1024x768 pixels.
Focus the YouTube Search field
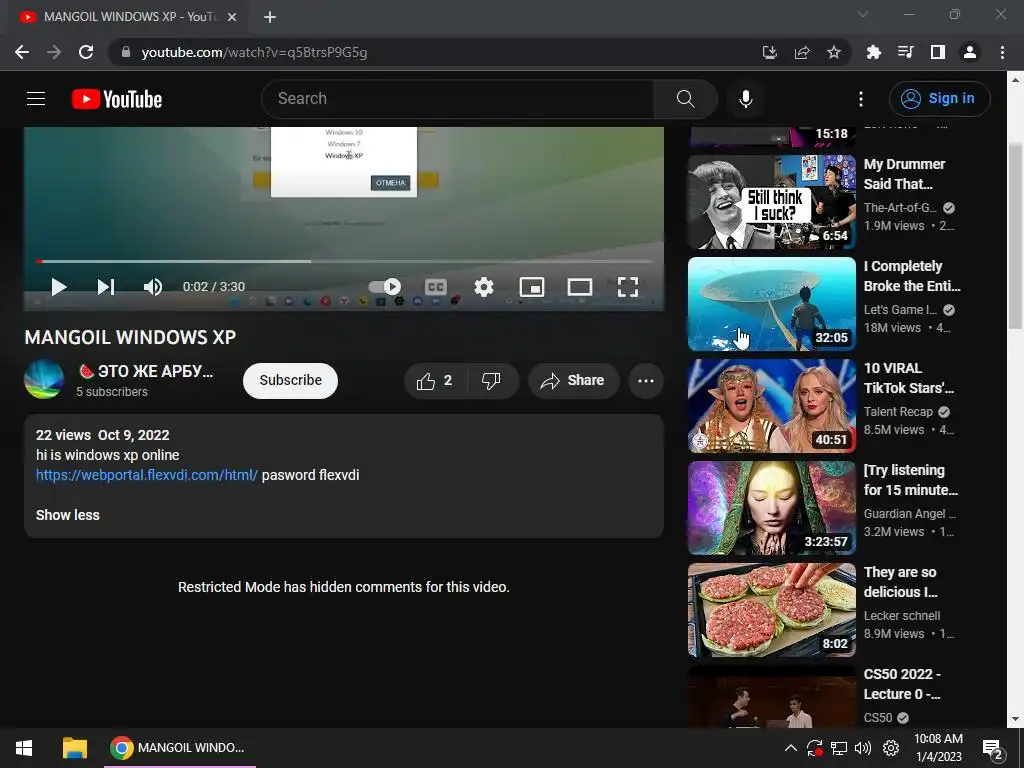[x=458, y=99]
